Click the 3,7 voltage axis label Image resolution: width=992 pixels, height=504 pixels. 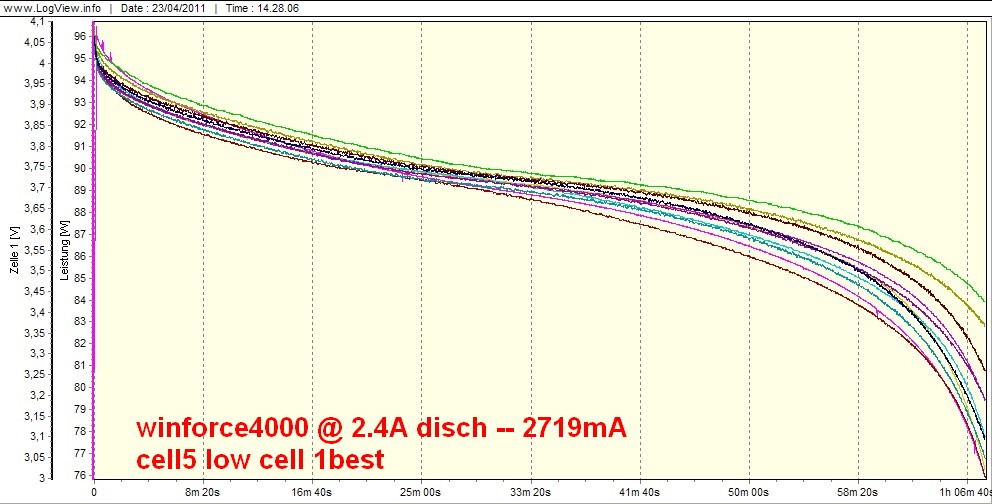point(38,187)
